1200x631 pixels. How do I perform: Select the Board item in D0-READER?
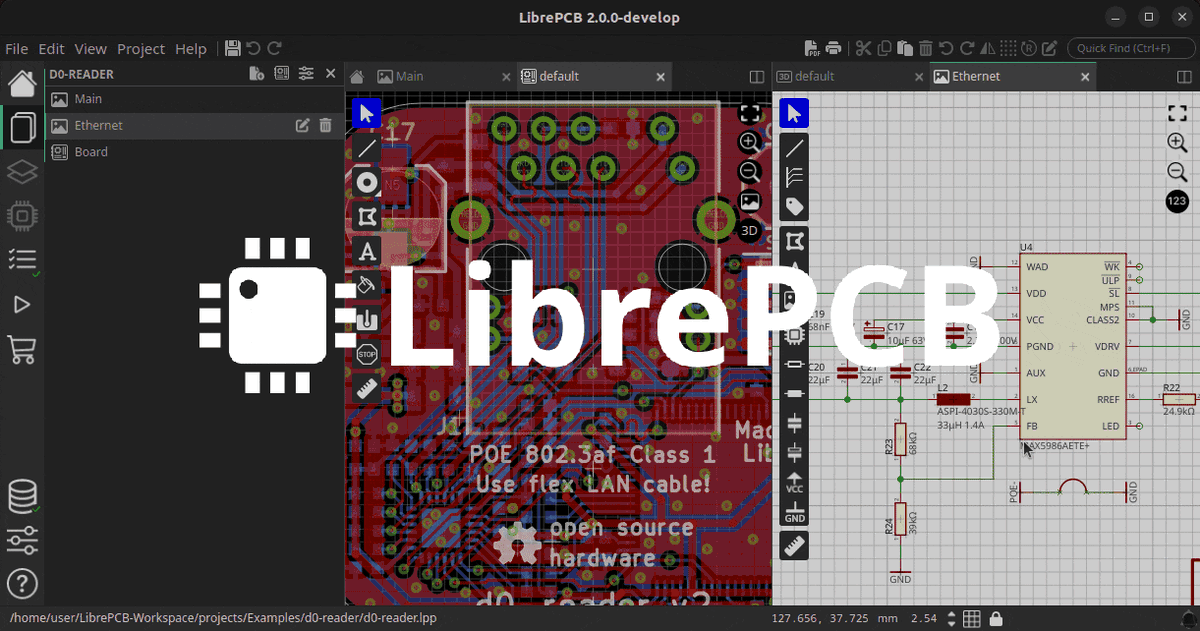coord(192,152)
